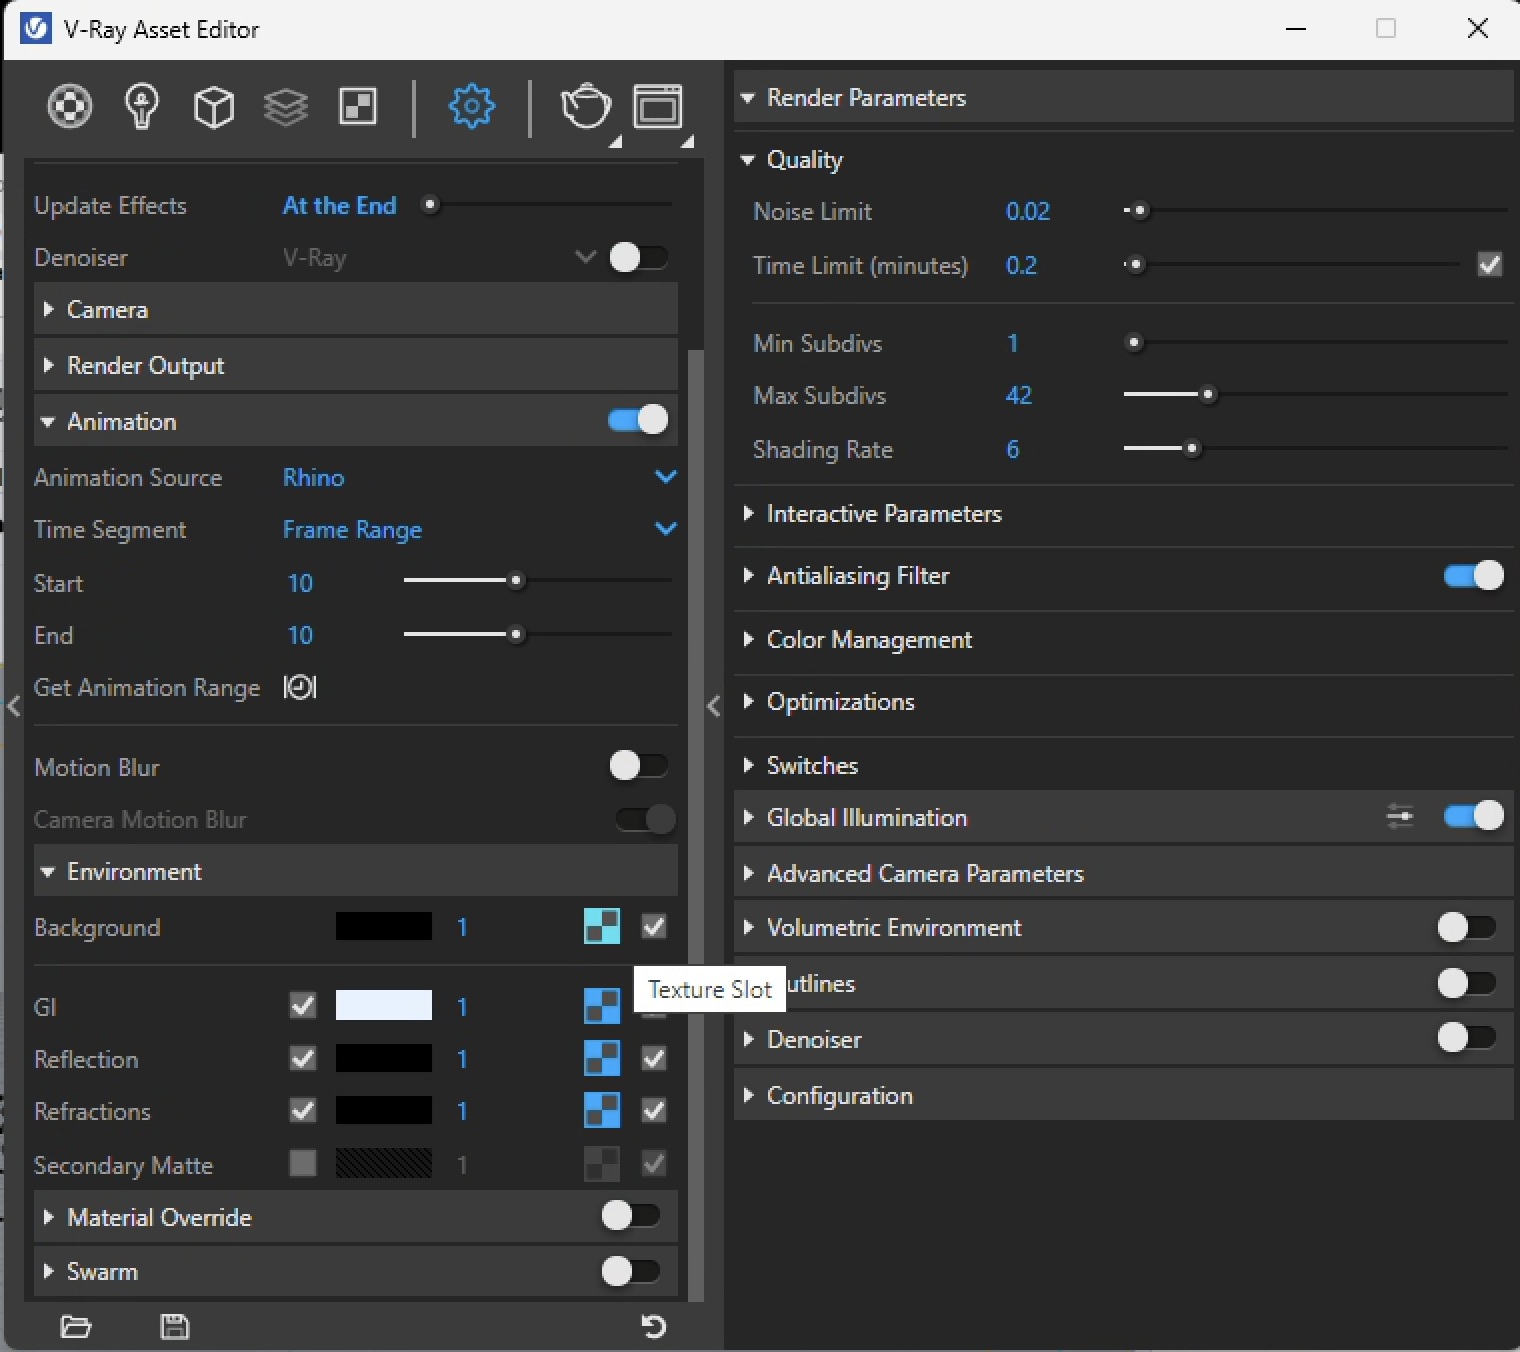
Task: Enable the Motion Blur toggle
Action: [638, 766]
